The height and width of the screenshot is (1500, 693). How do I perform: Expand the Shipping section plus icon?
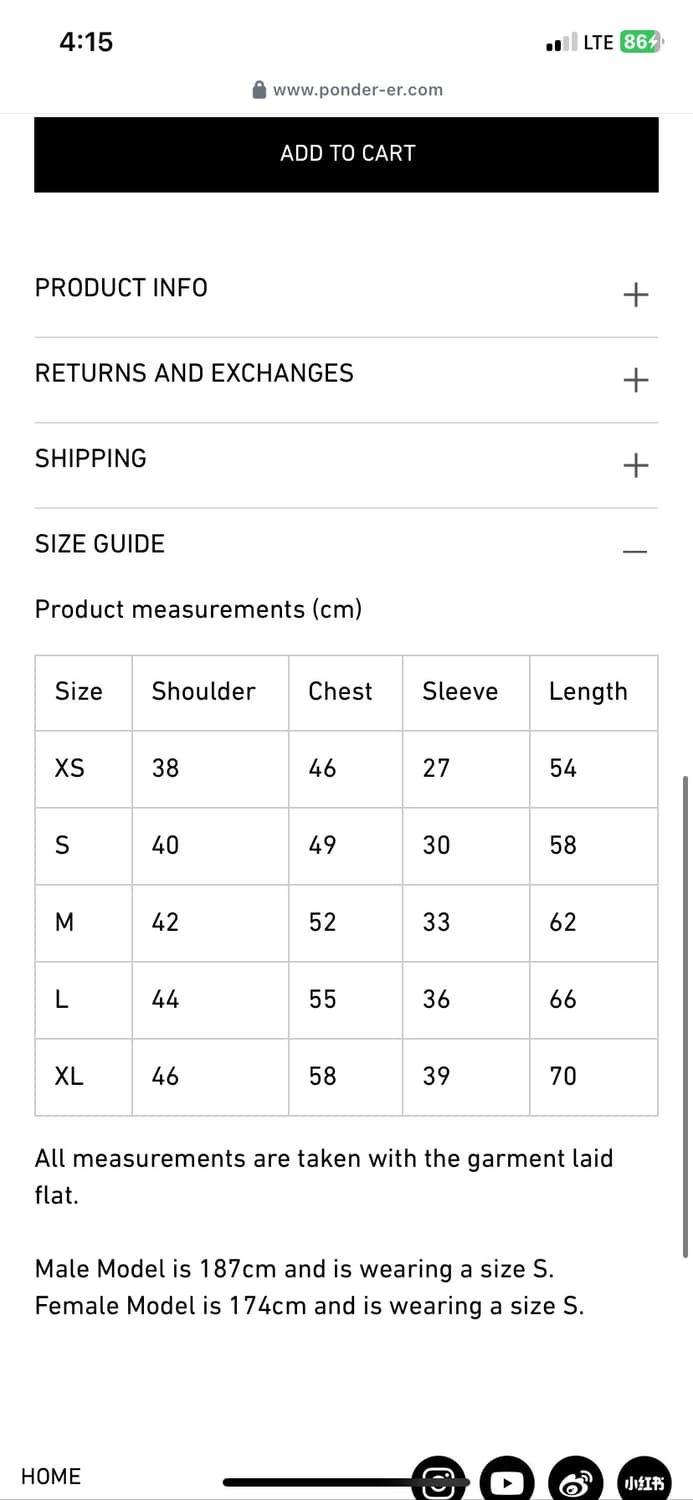point(635,465)
